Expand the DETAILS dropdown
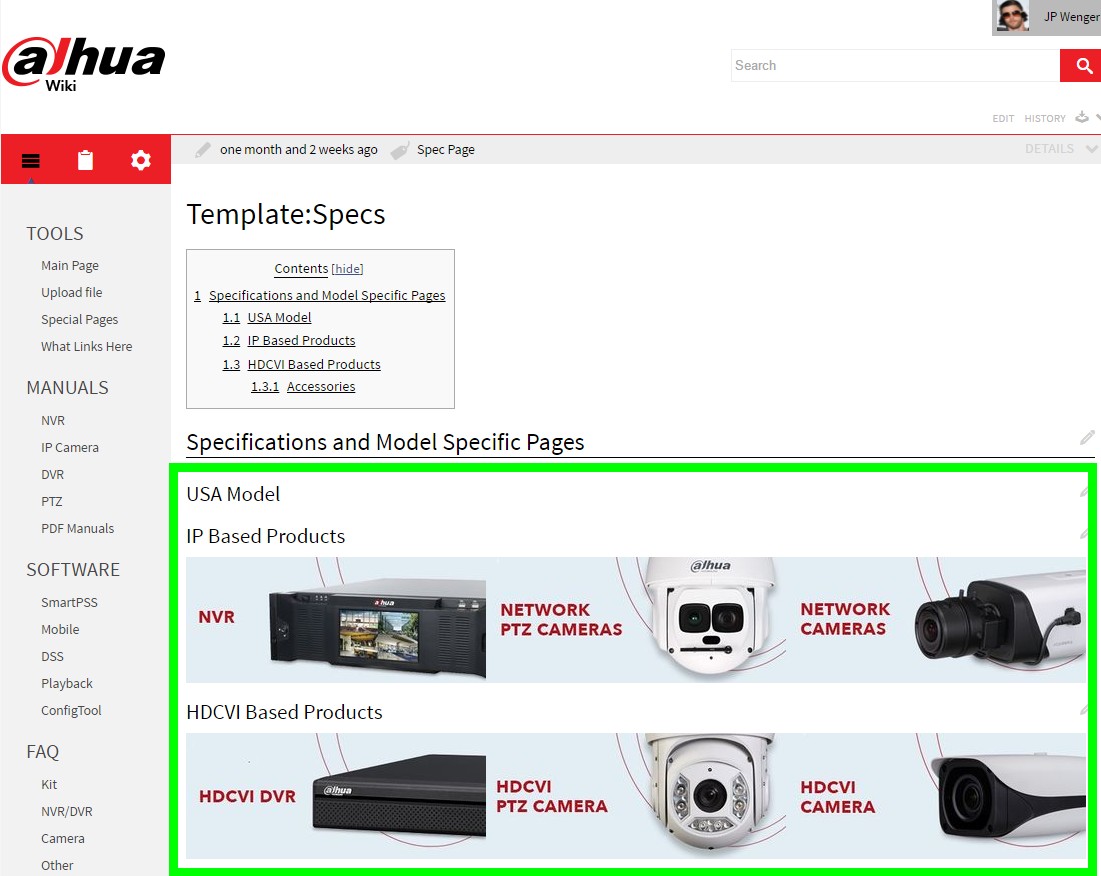Viewport: 1101px width, 876px height. 1060,149
